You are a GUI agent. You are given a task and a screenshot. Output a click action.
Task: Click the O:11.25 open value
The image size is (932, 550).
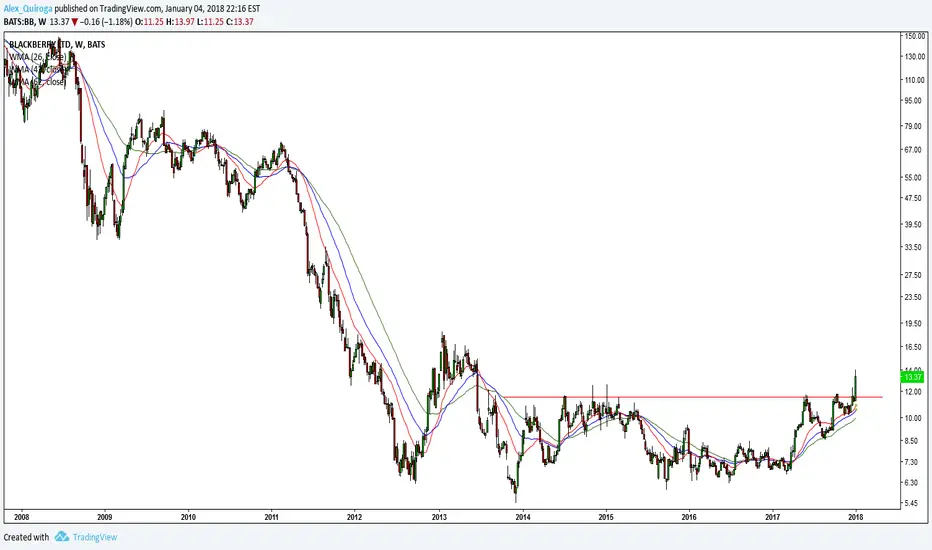[150, 22]
